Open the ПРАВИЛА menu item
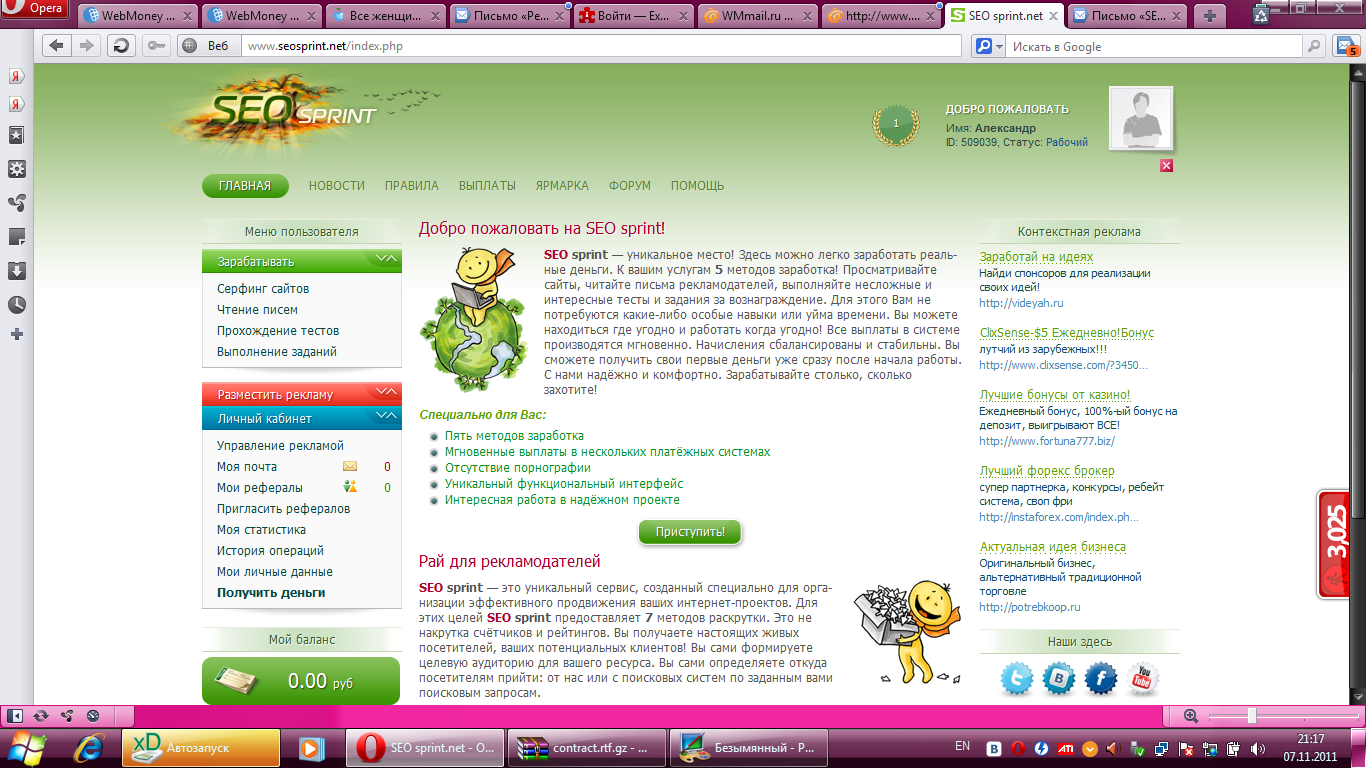 [412, 186]
